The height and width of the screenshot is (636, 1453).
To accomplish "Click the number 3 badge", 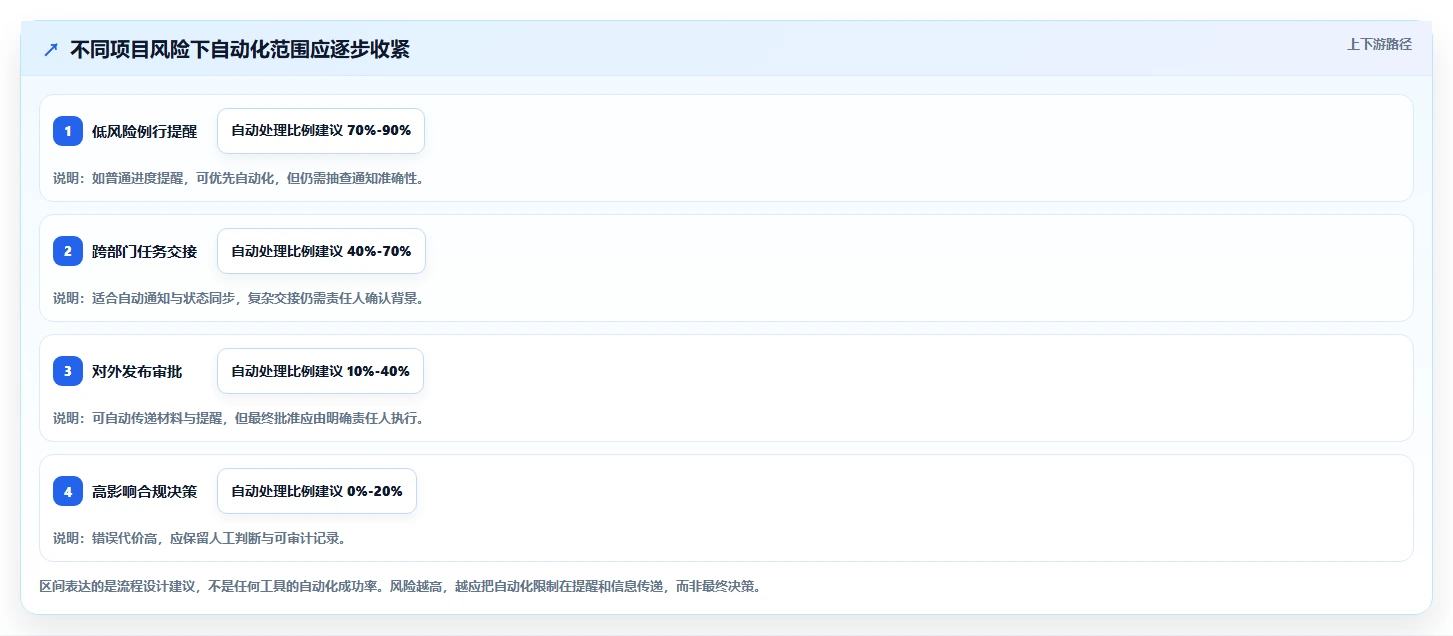I will 68,371.
